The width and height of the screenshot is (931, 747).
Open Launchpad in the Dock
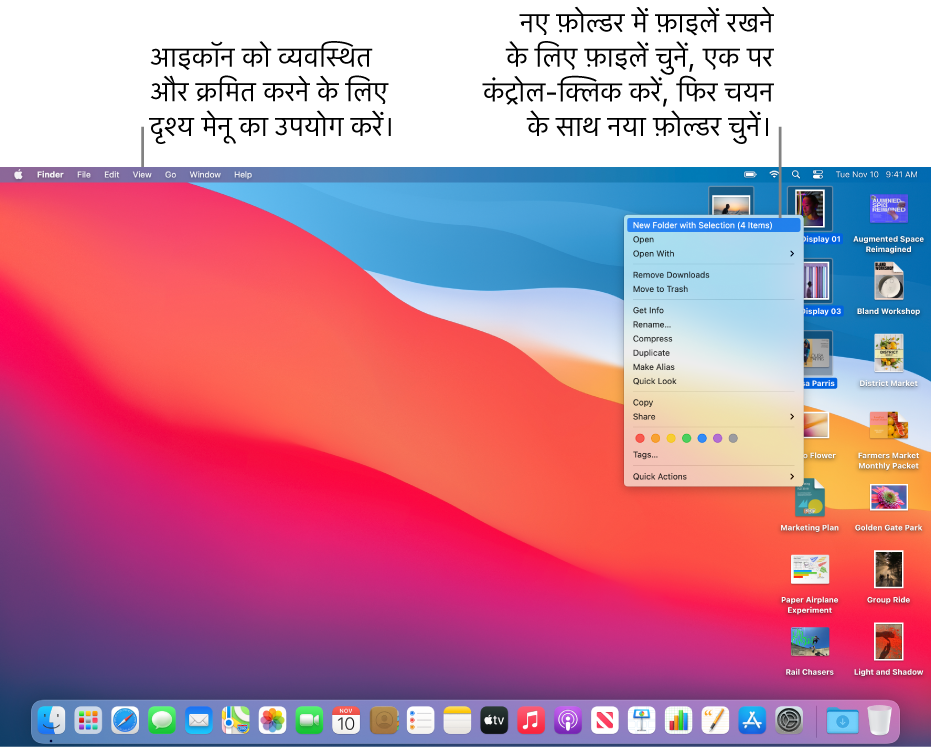[x=88, y=721]
